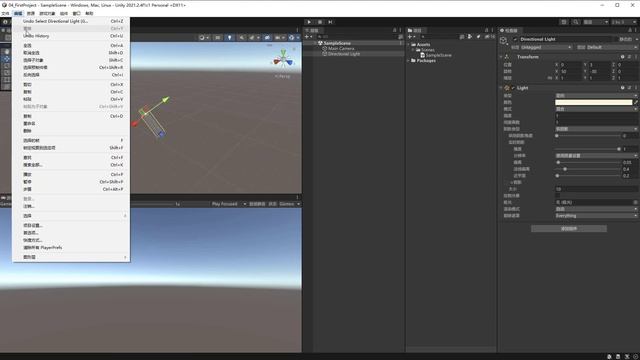Click the Step frame button in toolbar
The image size is (640, 360).
tap(331, 22)
